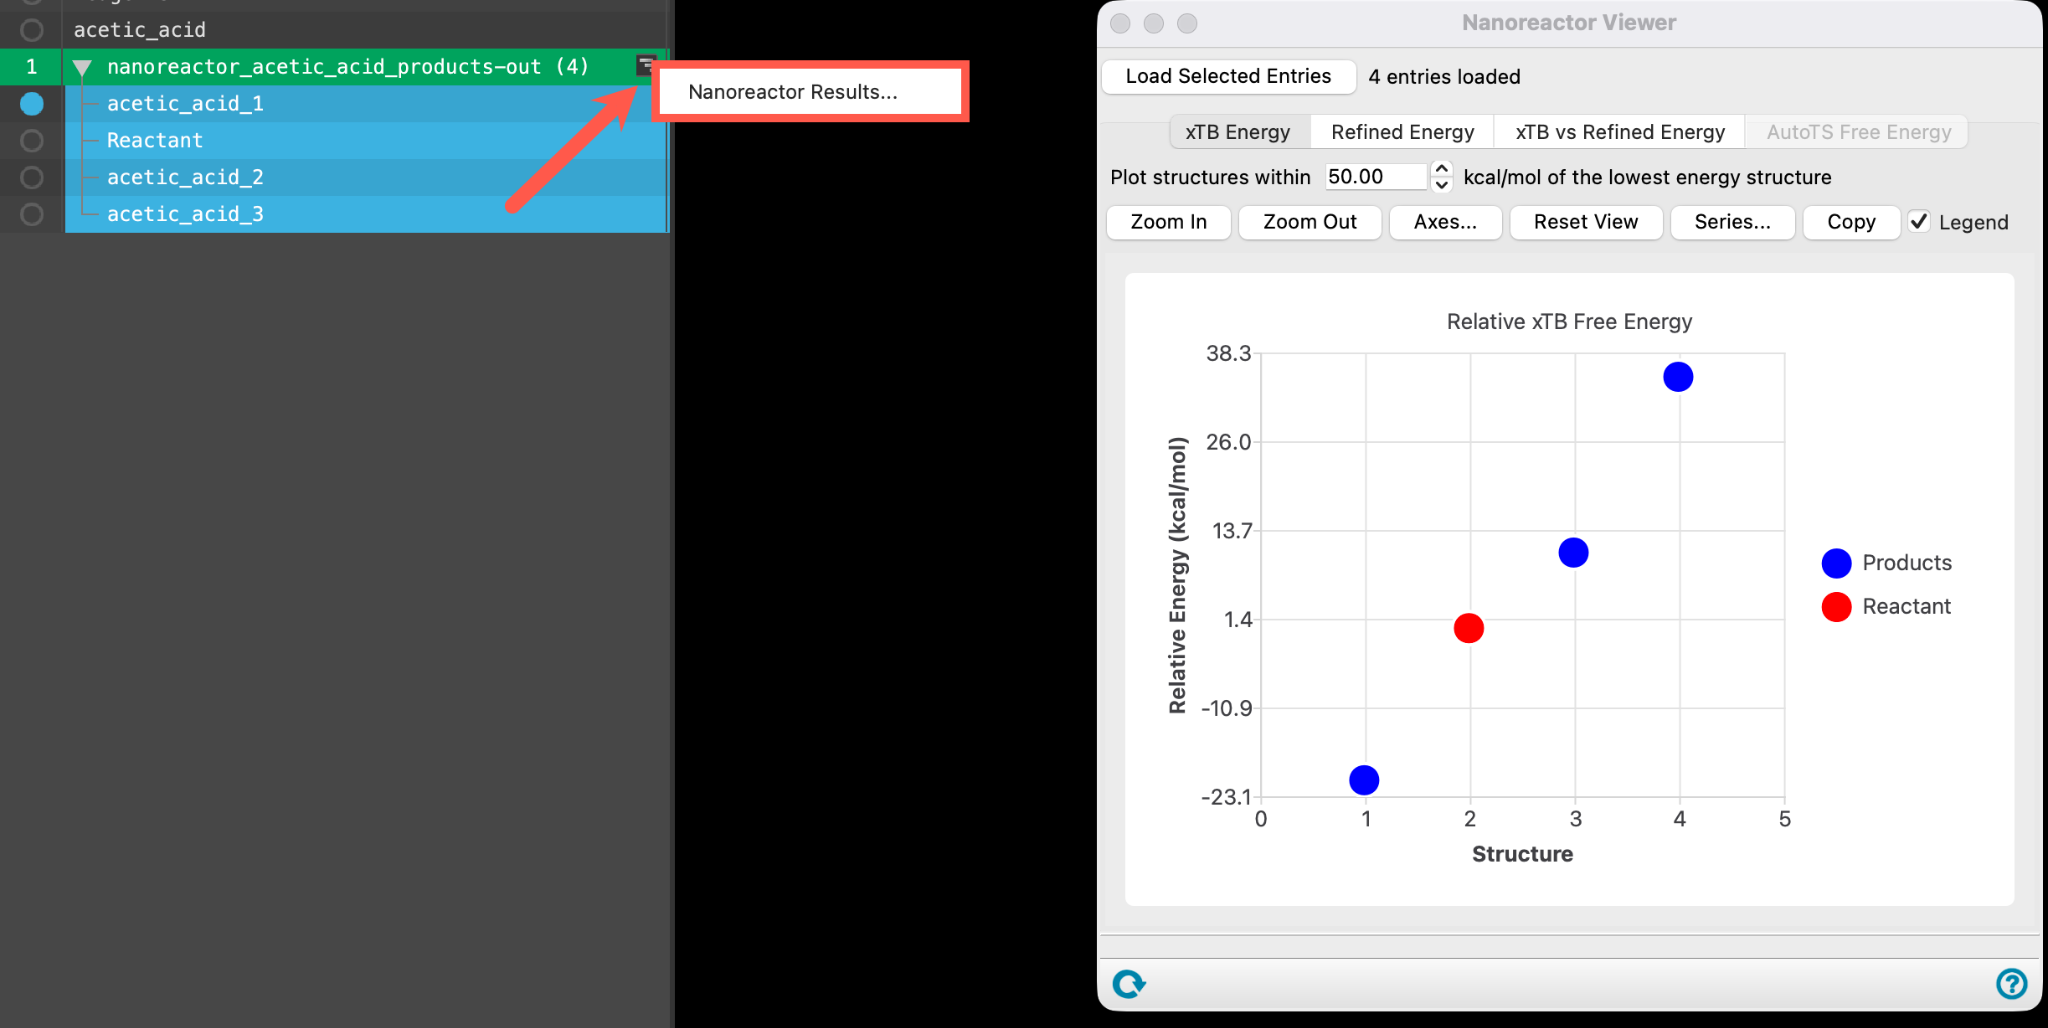The image size is (2048, 1028).
Task: Decrease the kcal/mol threshold stepper down arrow
Action: pos(1441,185)
